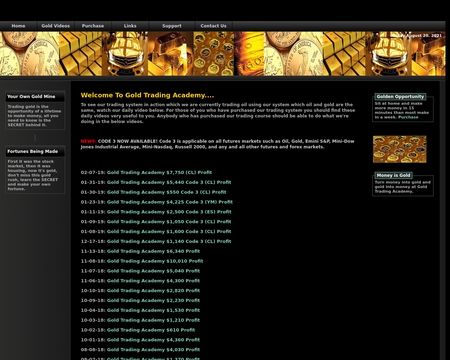This screenshot has height=360, width=450.
Task: Open the 10-01-18 $4,360 Profit link
Action: 153,340
